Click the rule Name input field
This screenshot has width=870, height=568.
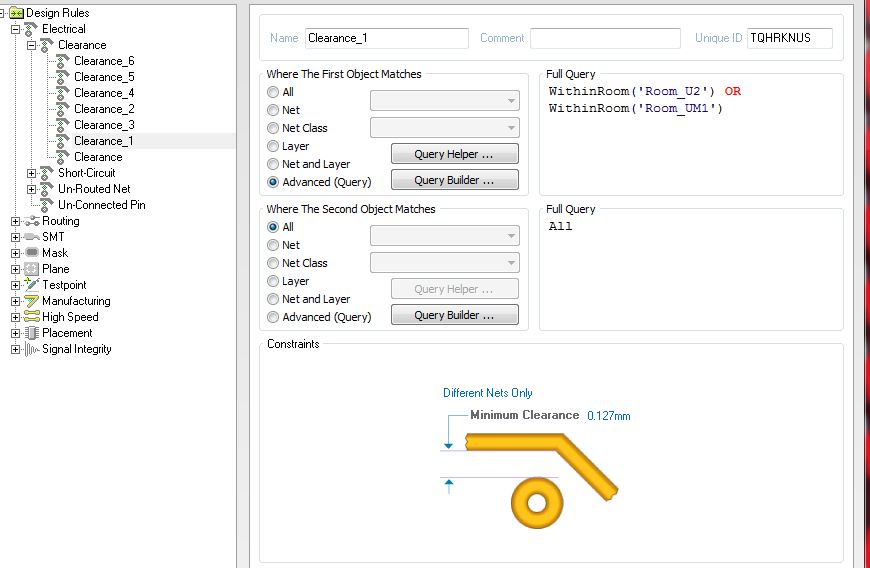pyautogui.click(x=386, y=38)
